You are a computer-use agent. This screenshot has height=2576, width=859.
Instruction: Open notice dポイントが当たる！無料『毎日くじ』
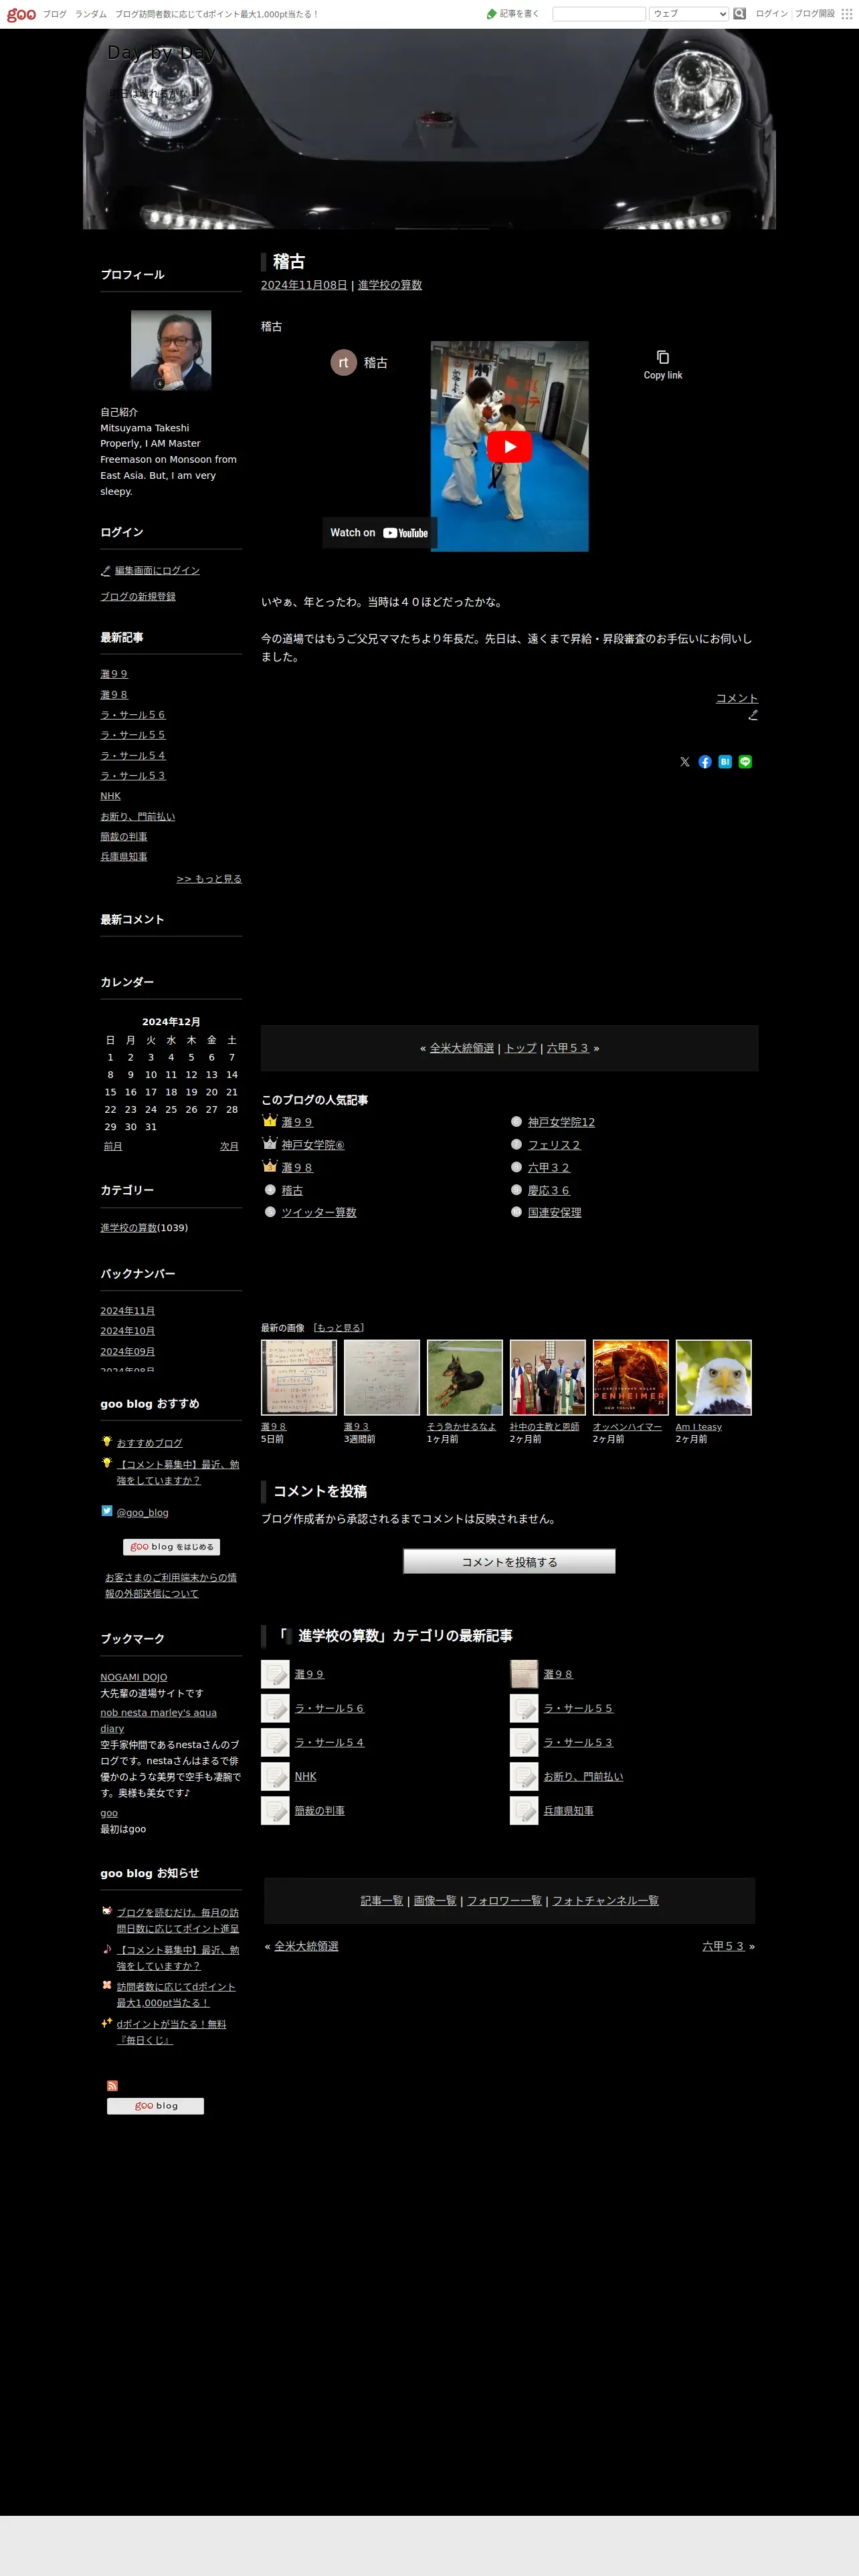(171, 2032)
